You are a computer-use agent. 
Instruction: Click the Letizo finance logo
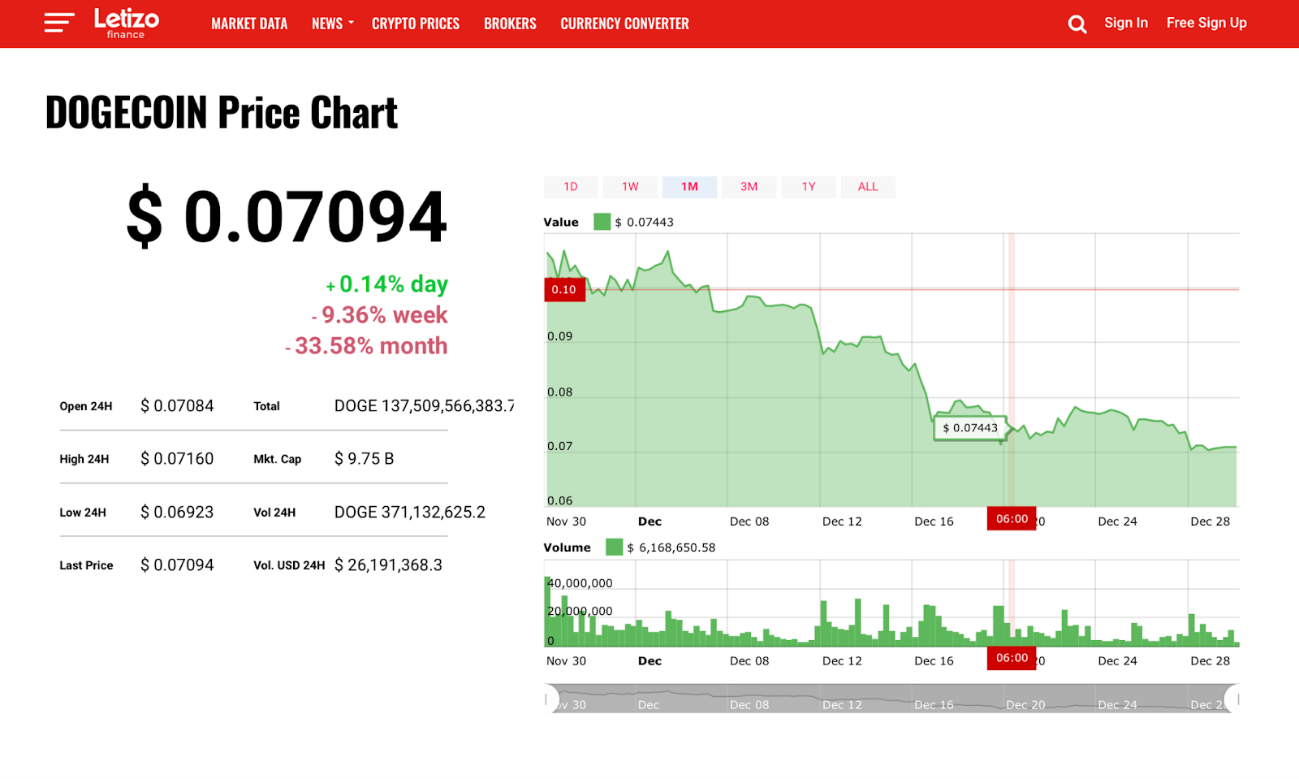[x=126, y=23]
